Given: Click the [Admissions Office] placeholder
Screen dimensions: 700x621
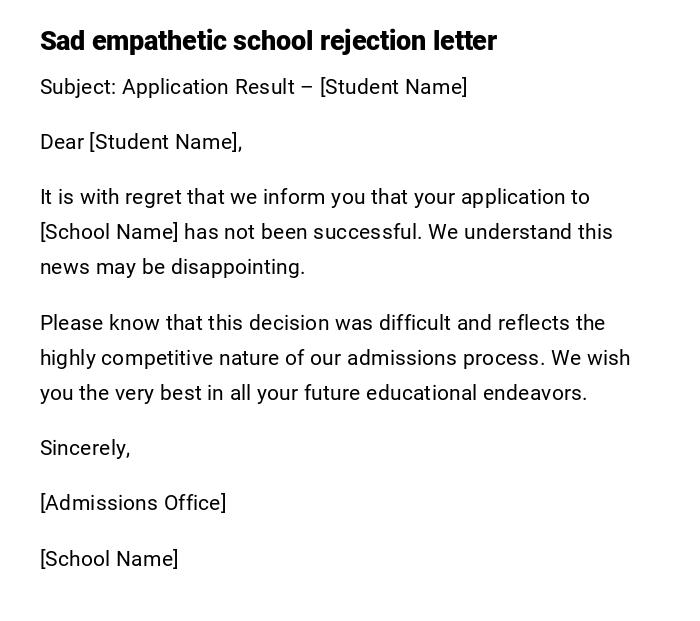Looking at the screenshot, I should pos(133,503).
